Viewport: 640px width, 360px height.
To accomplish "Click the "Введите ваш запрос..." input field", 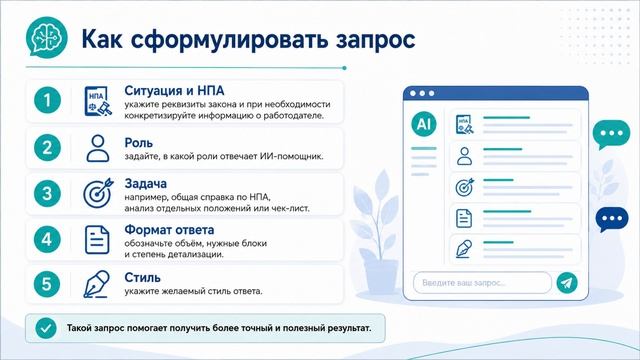I will click(482, 282).
